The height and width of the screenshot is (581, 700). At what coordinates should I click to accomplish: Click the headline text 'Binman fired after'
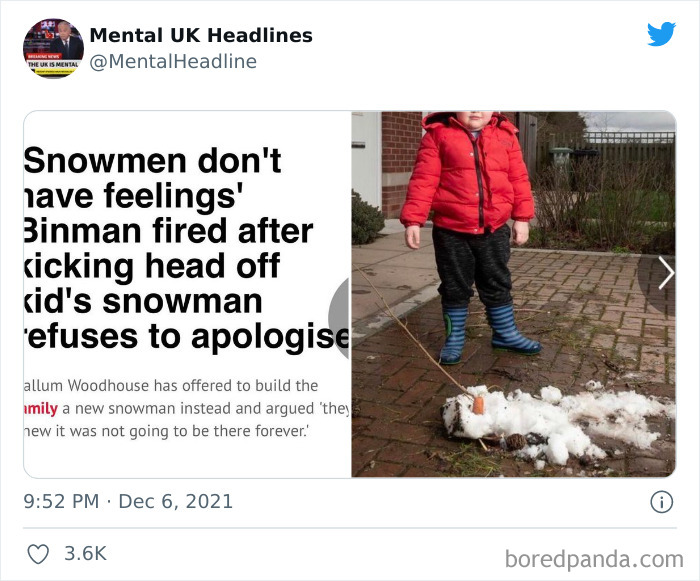click(168, 231)
